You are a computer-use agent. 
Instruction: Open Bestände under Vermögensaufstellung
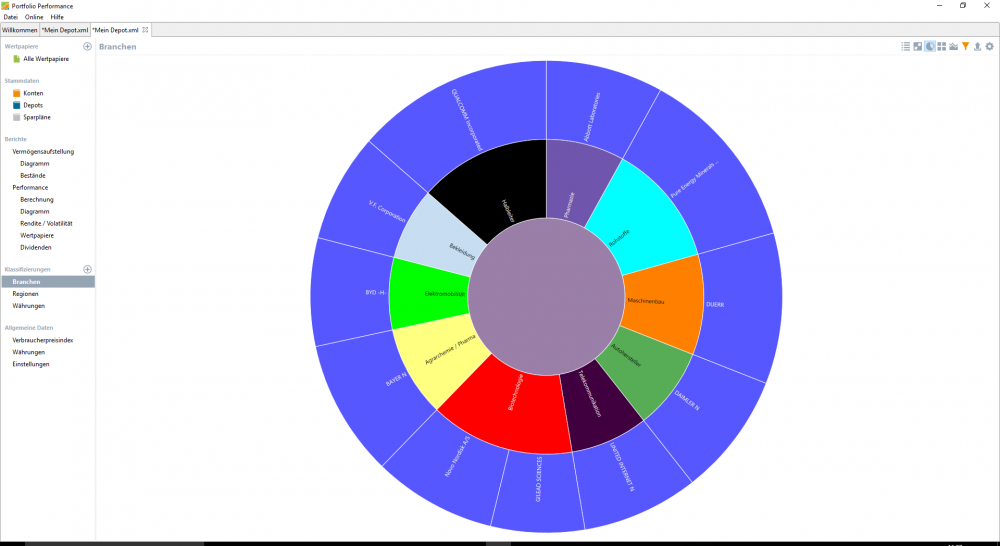click(x=33, y=175)
